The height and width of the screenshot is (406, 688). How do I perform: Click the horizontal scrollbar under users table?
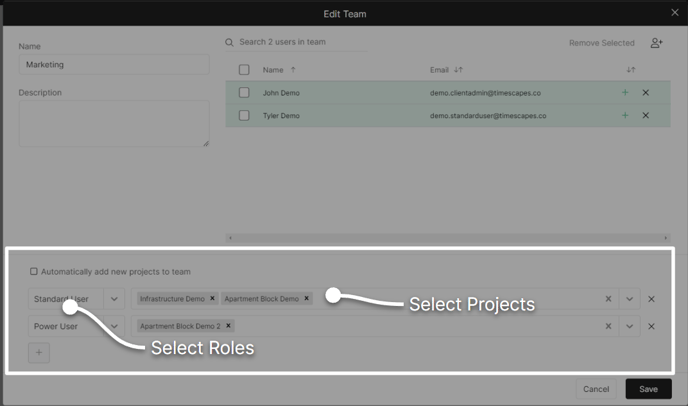[x=448, y=238]
